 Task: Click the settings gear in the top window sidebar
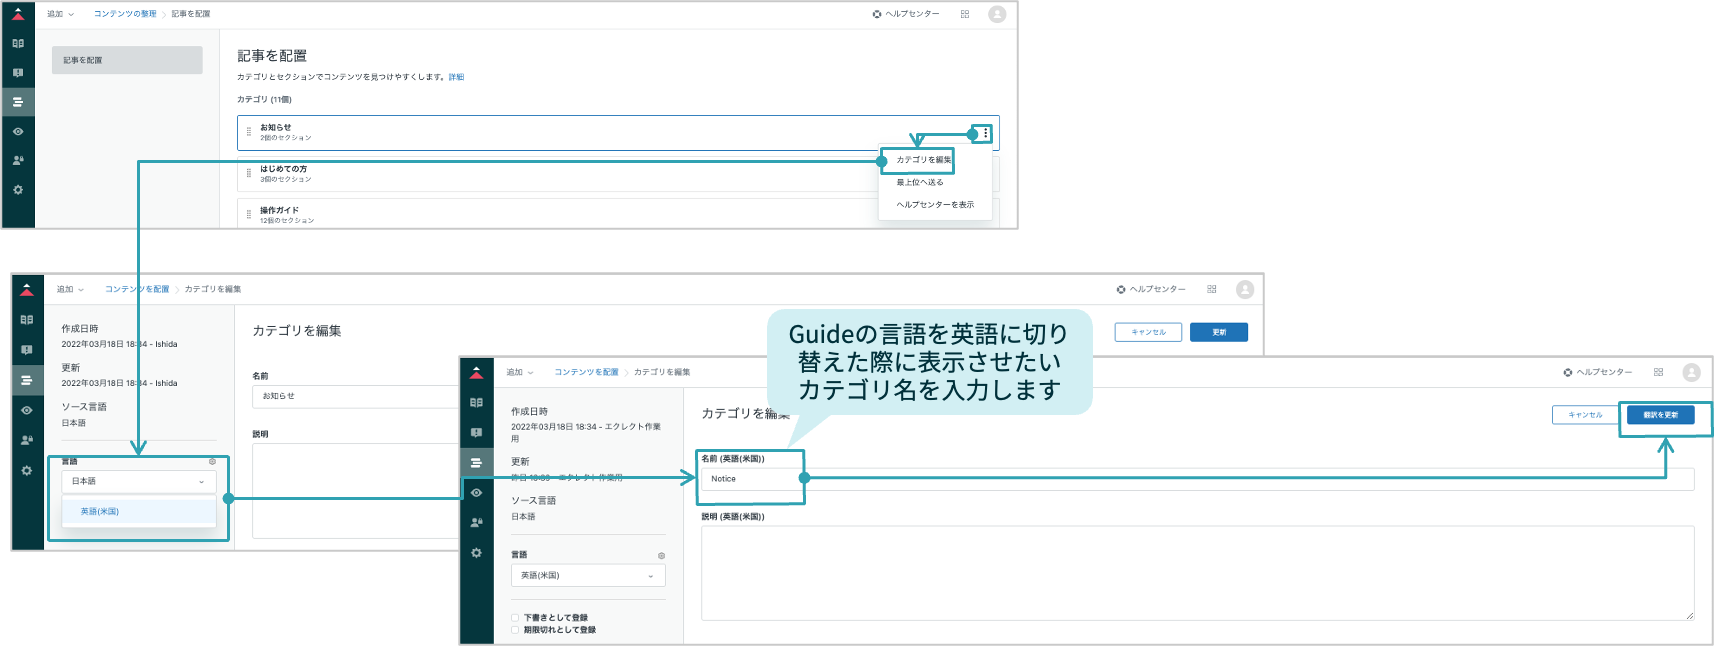click(x=18, y=189)
